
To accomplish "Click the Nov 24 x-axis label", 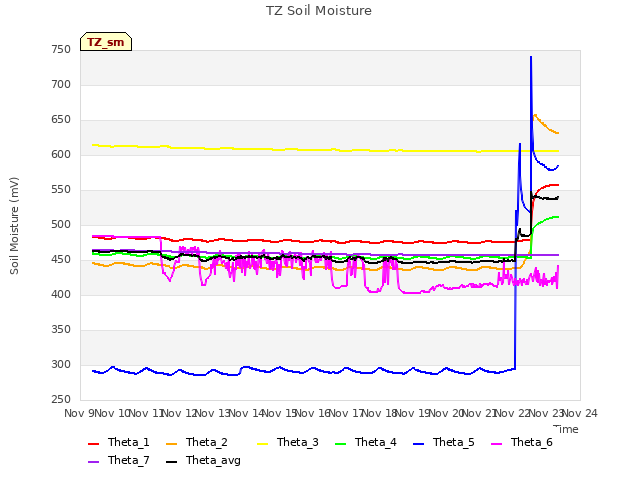I will (580, 413).
